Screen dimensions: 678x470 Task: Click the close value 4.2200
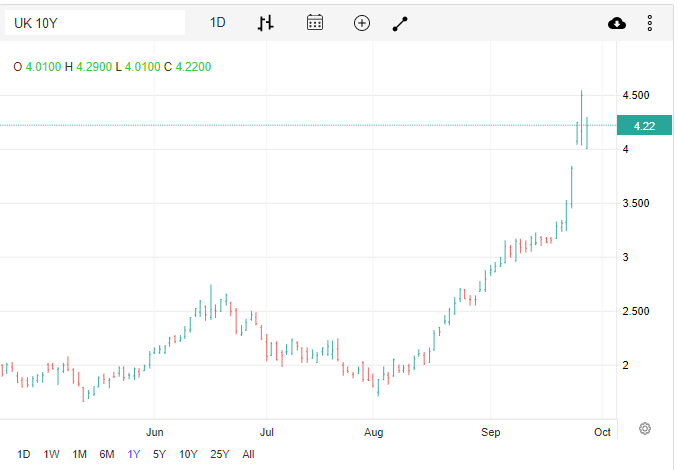click(193, 67)
